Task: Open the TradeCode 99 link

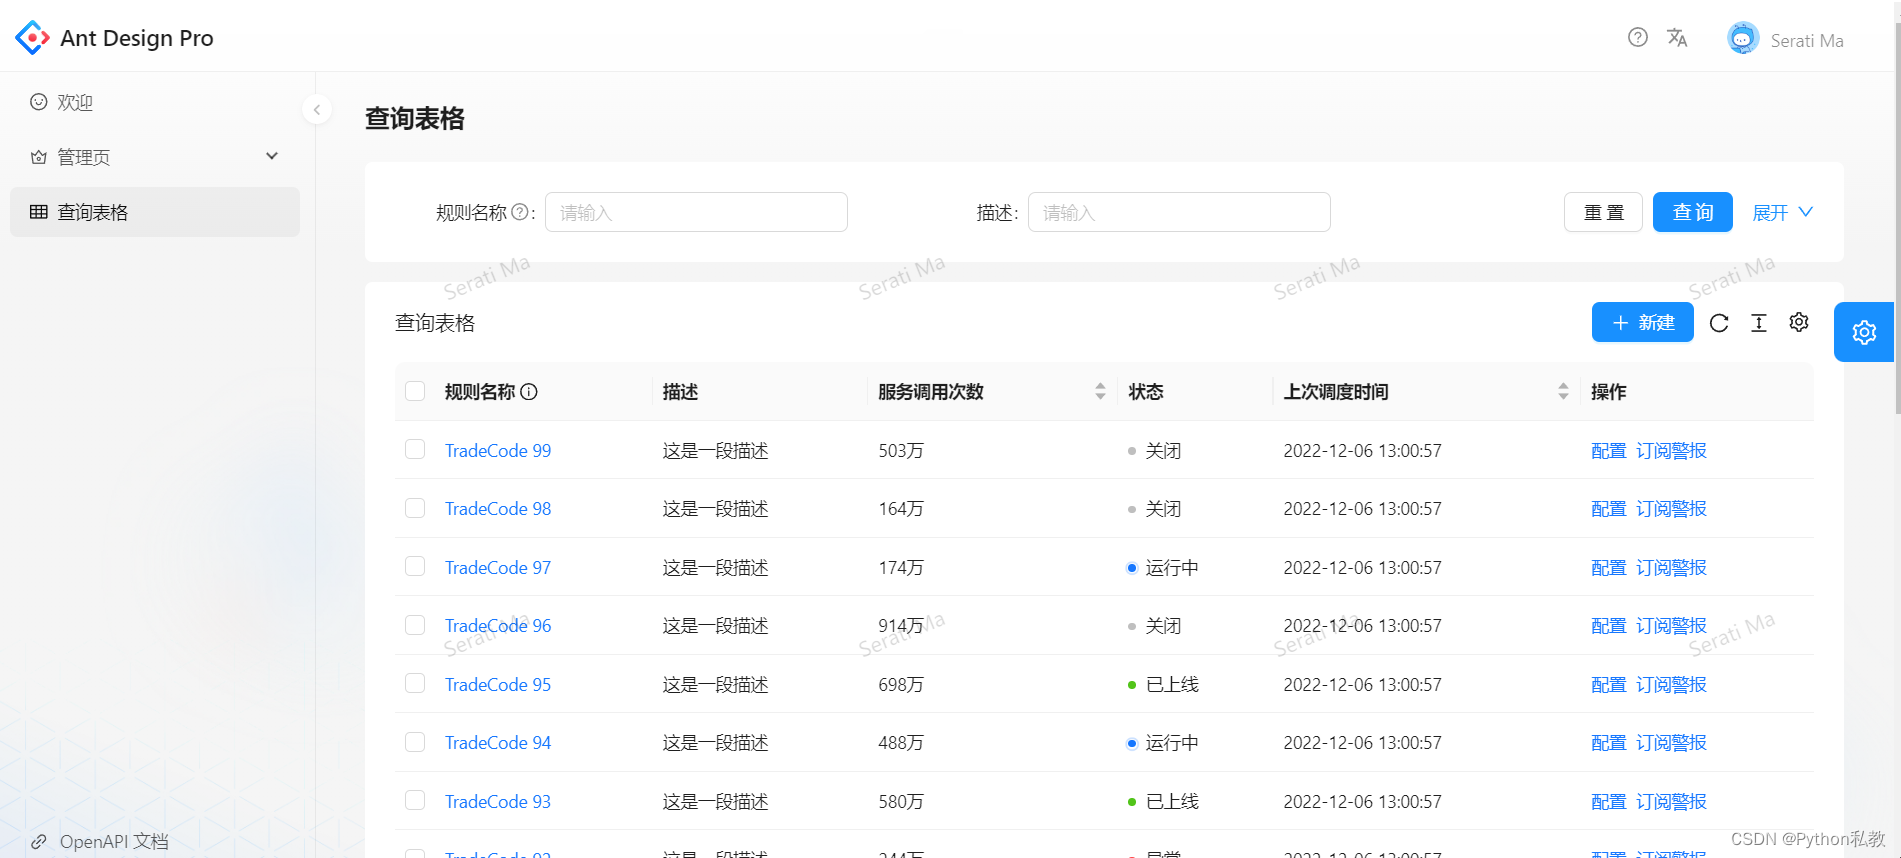Action: [498, 451]
